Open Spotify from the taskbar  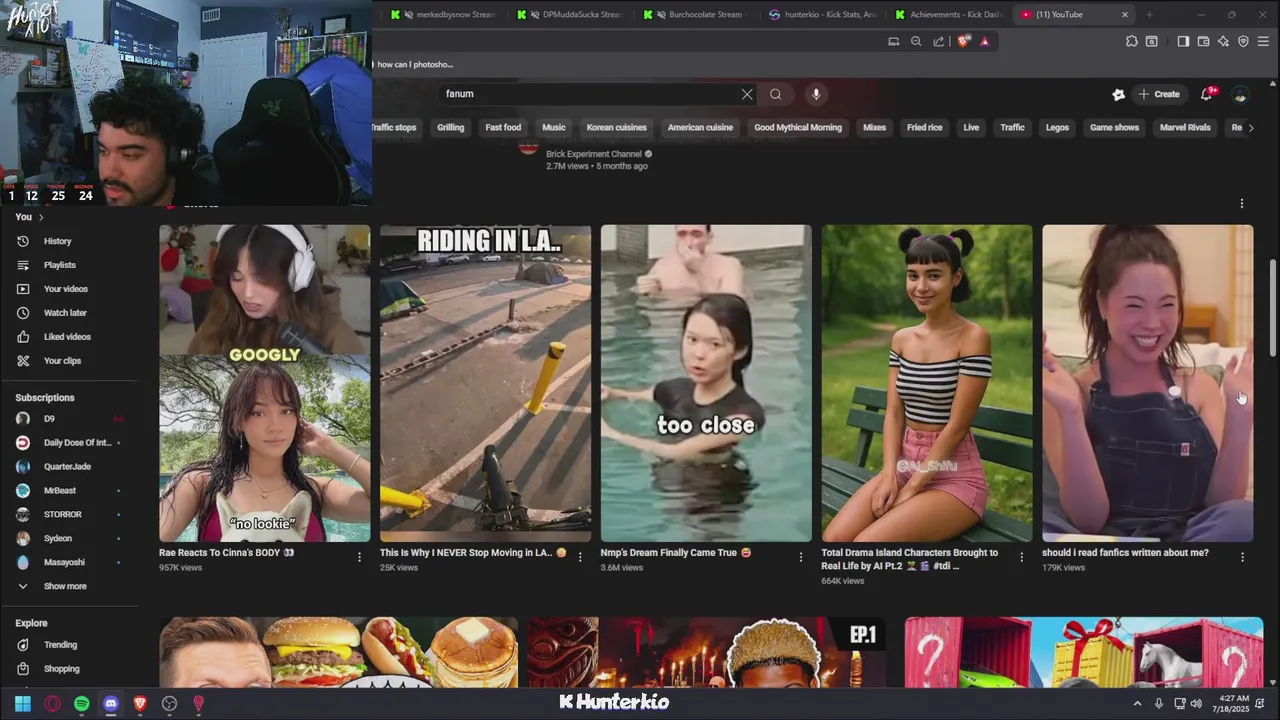pyautogui.click(x=82, y=704)
